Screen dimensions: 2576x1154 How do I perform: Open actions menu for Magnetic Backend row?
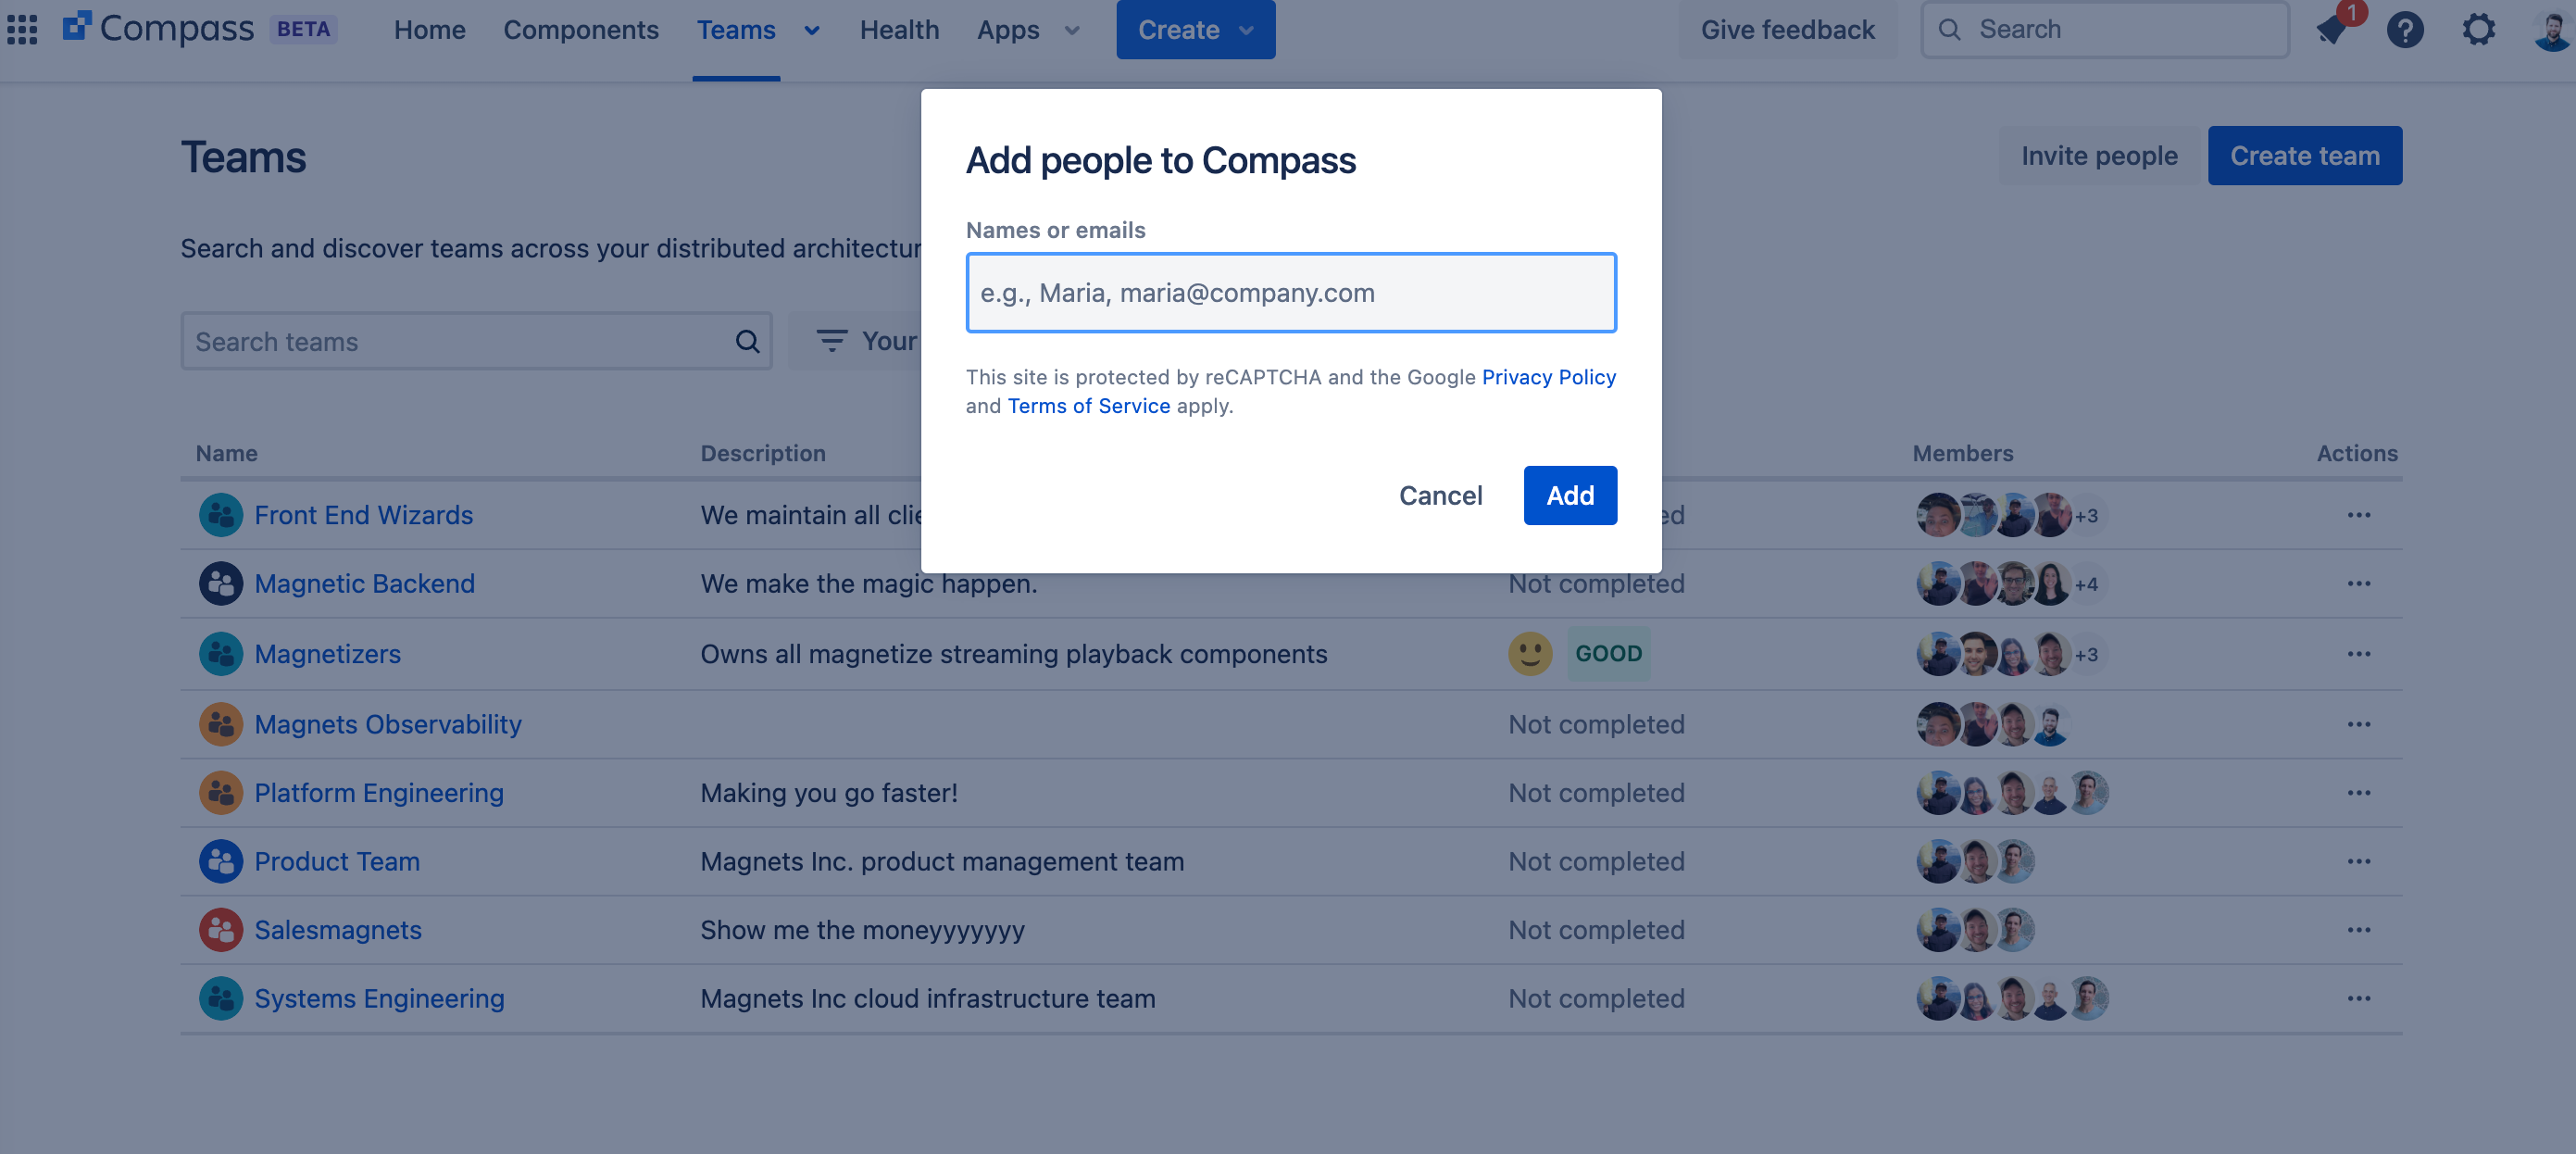(x=2359, y=583)
